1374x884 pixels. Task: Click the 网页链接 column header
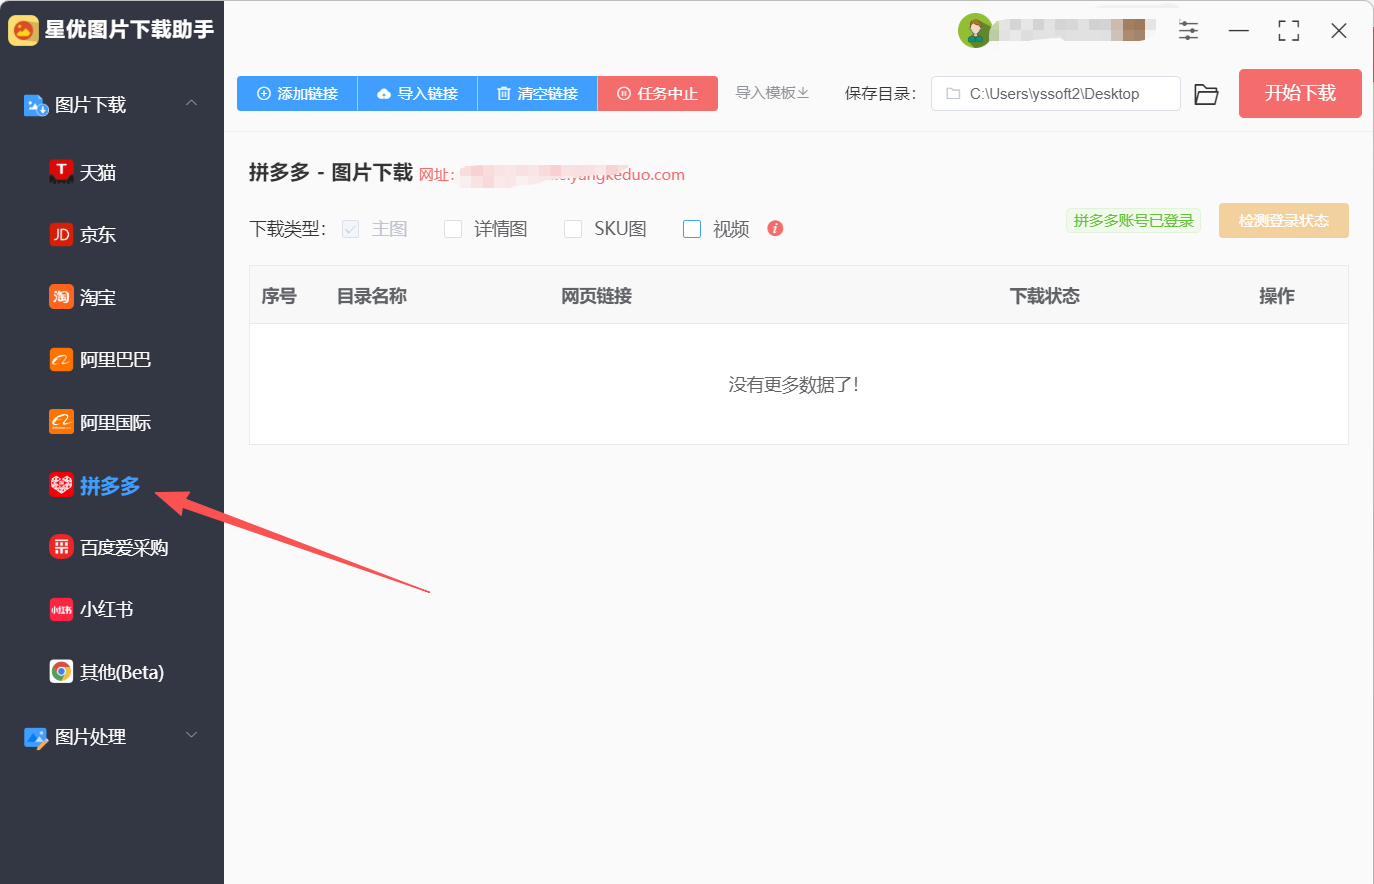[x=596, y=296]
